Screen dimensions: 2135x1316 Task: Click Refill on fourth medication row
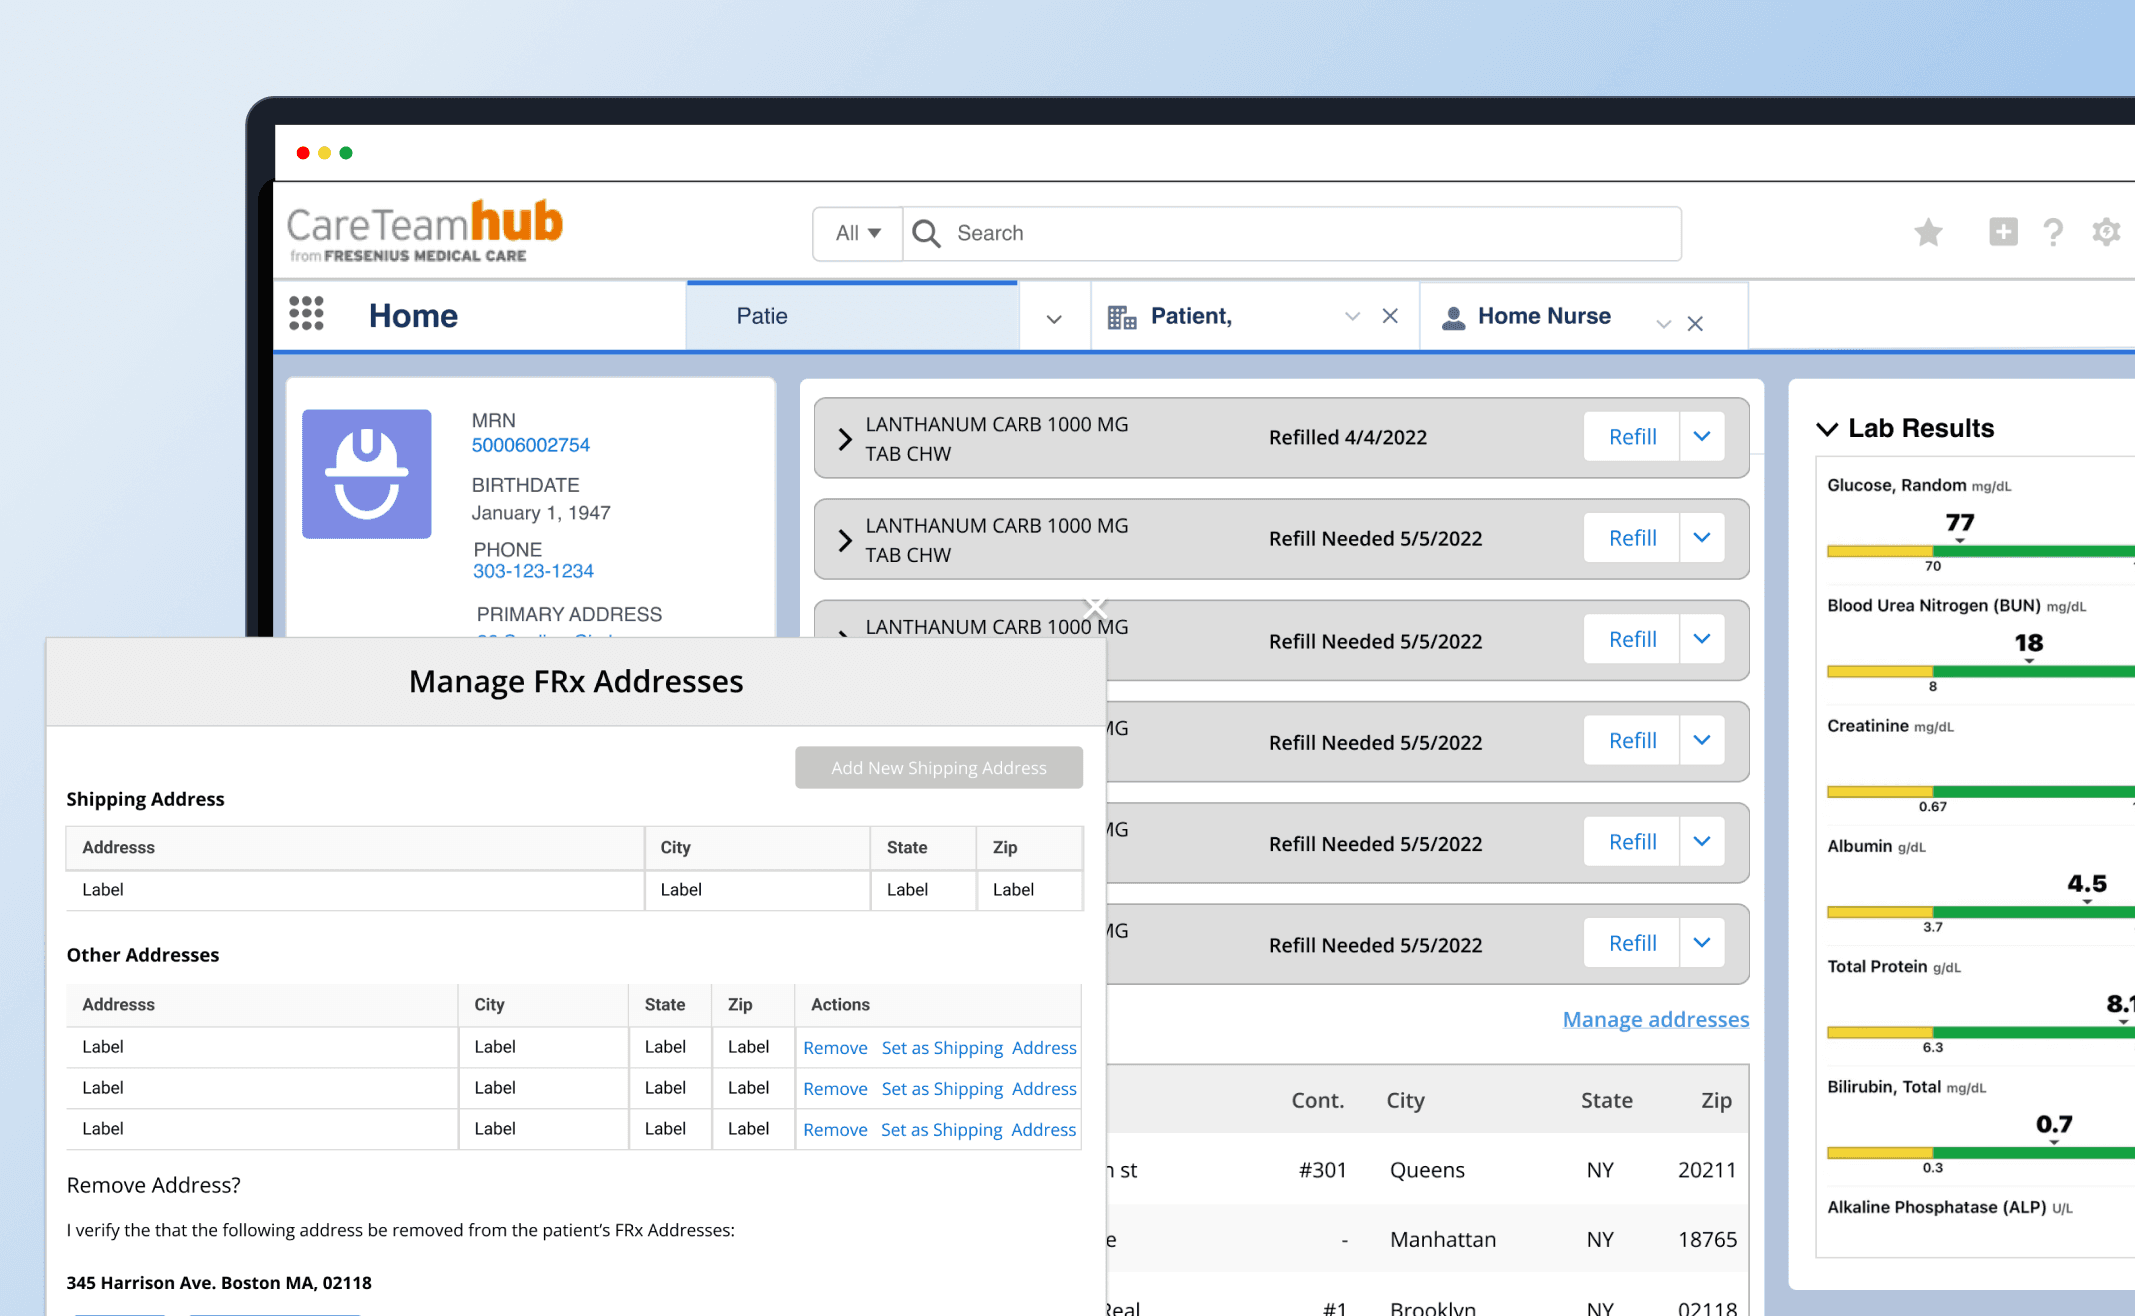(1632, 741)
